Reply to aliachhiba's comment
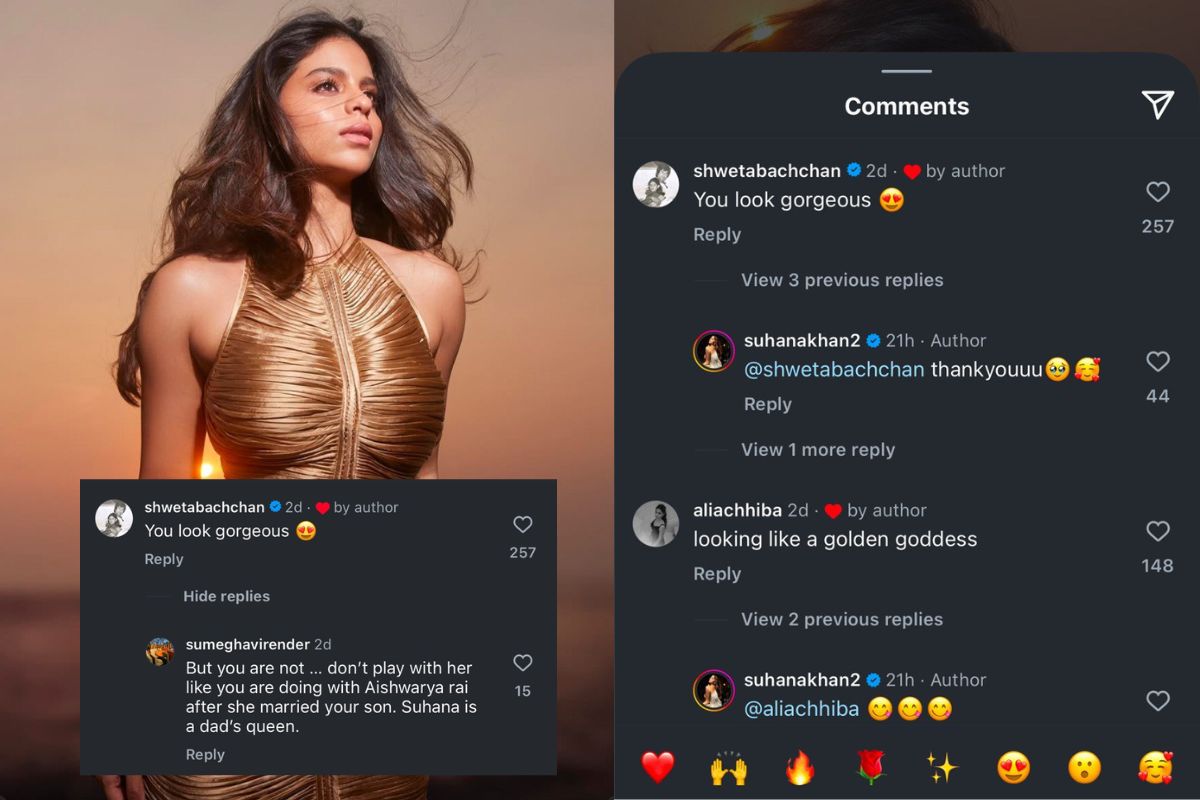 (717, 574)
